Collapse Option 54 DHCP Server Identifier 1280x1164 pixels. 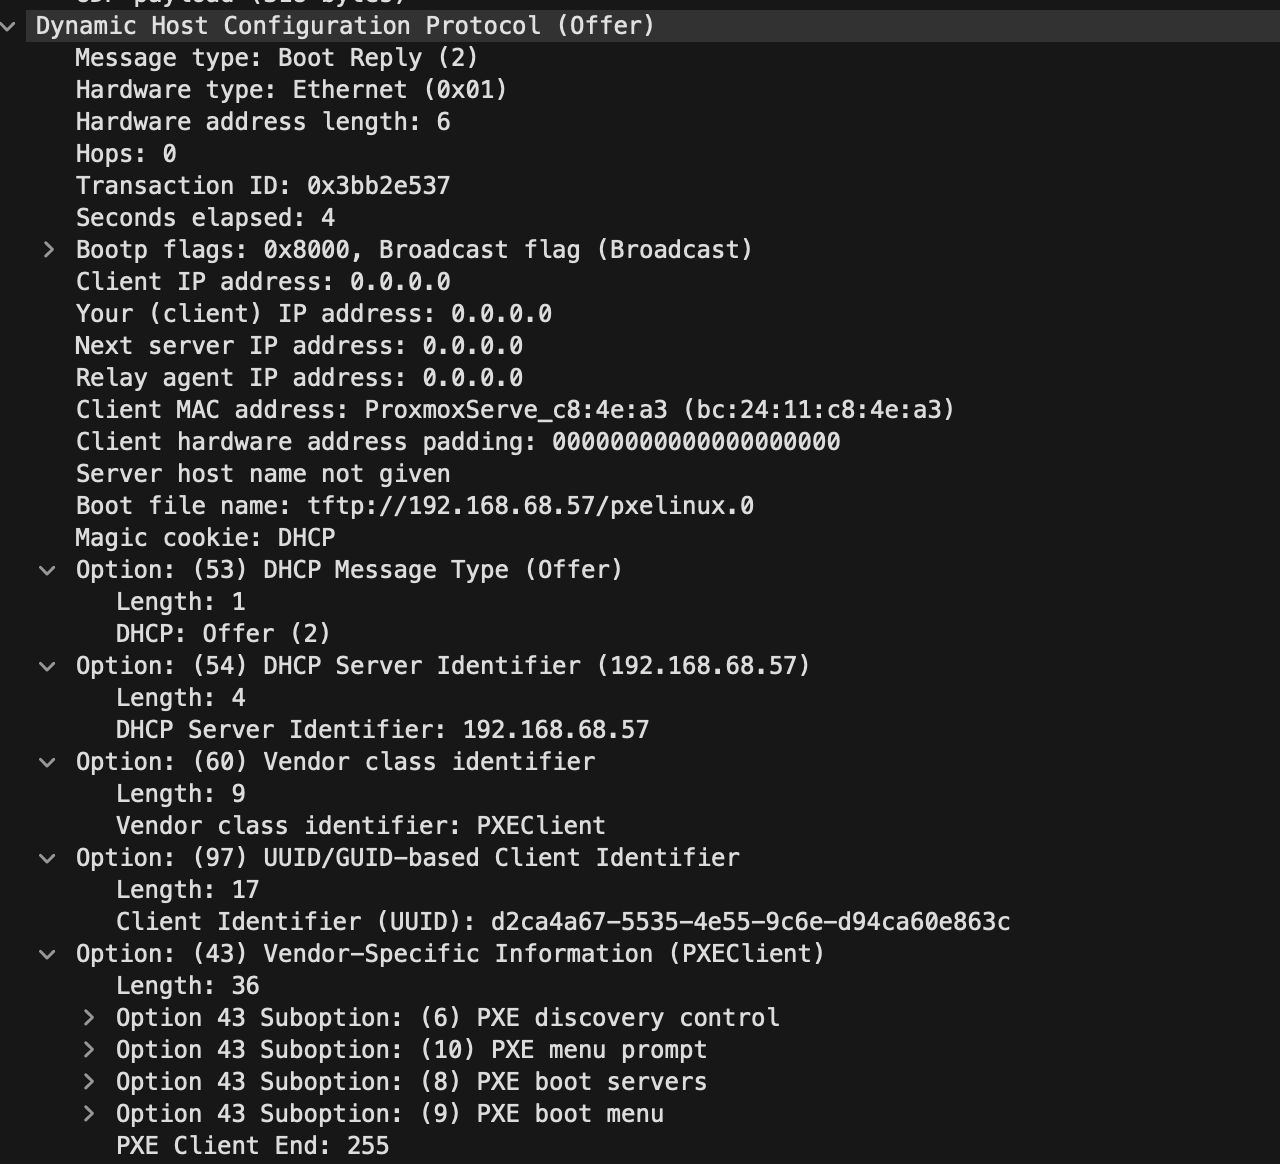point(47,666)
